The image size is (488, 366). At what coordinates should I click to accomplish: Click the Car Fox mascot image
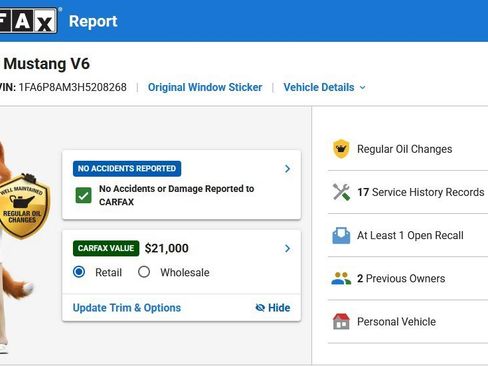pos(16,247)
